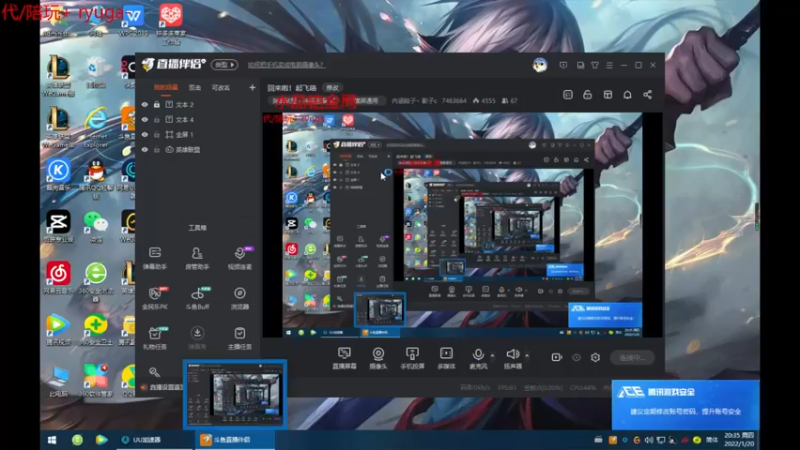This screenshot has width=800, height=450.
Task: Click the layout grid icon above preview
Action: pos(608,95)
